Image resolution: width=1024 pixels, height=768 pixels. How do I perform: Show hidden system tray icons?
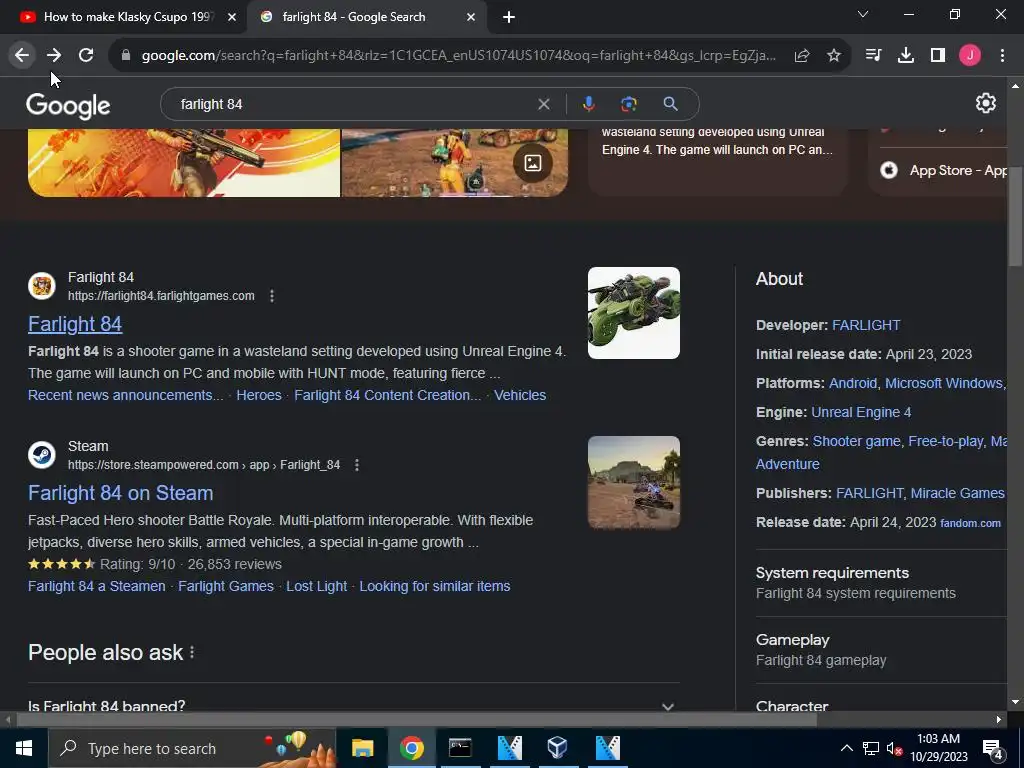(846, 748)
